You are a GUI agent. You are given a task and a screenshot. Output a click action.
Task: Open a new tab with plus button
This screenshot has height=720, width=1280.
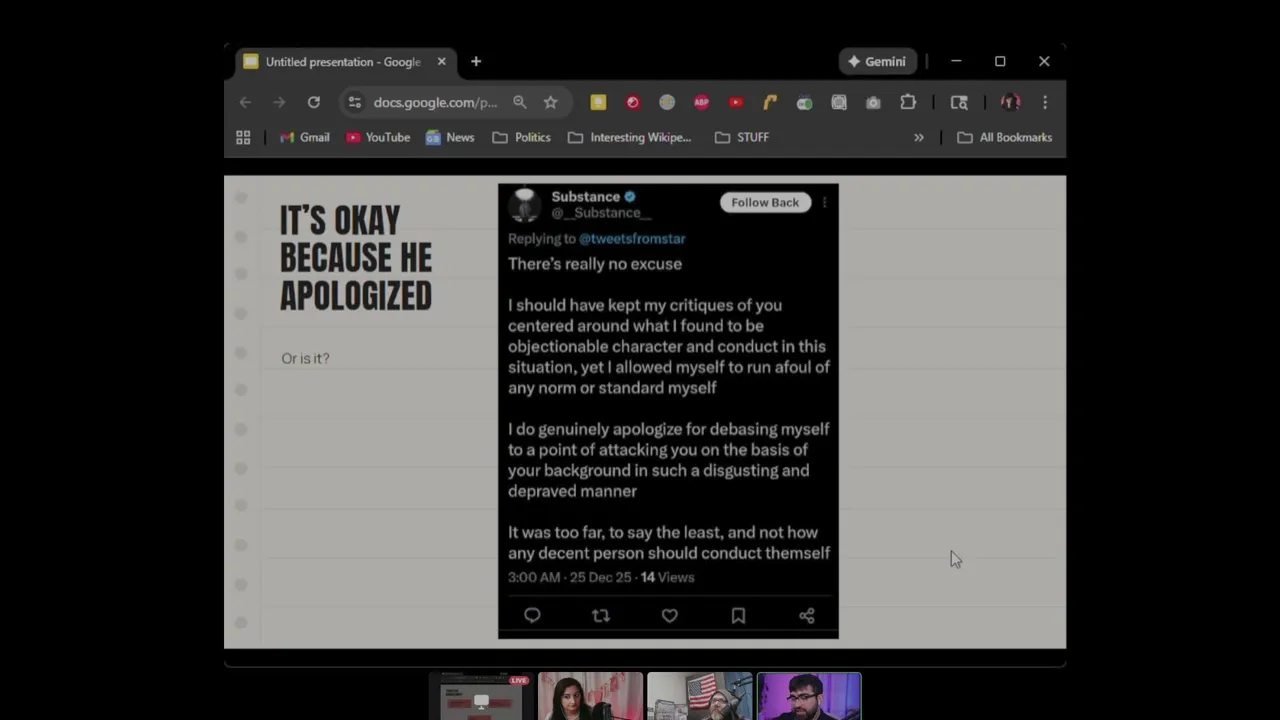click(x=476, y=62)
